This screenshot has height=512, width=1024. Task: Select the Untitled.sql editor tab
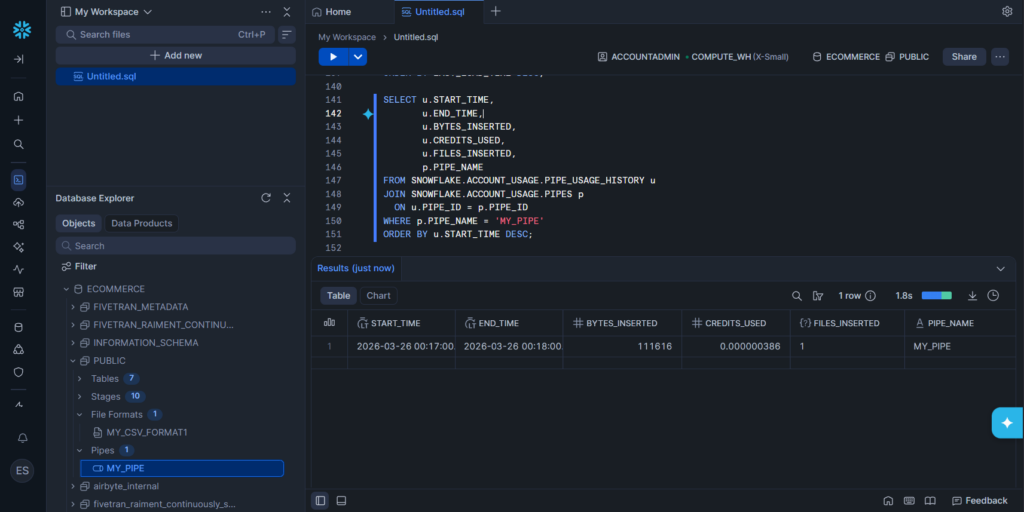[x=439, y=12]
